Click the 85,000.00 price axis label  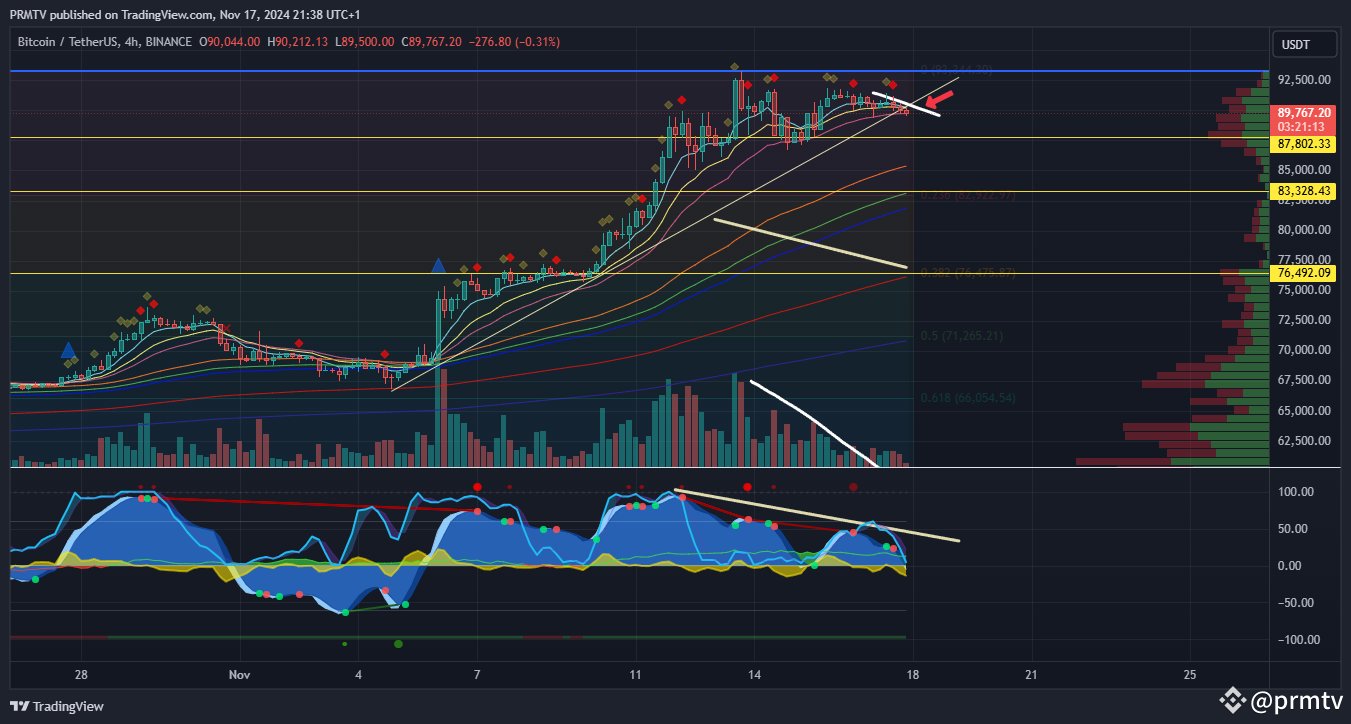point(1303,170)
